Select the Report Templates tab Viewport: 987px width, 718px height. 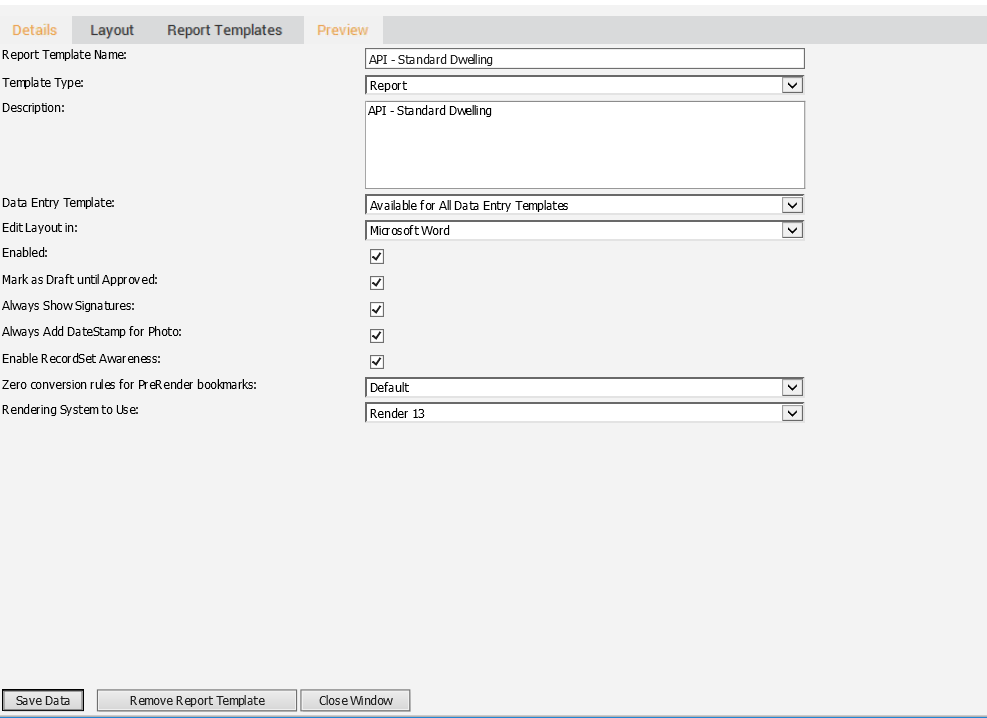[x=224, y=30]
